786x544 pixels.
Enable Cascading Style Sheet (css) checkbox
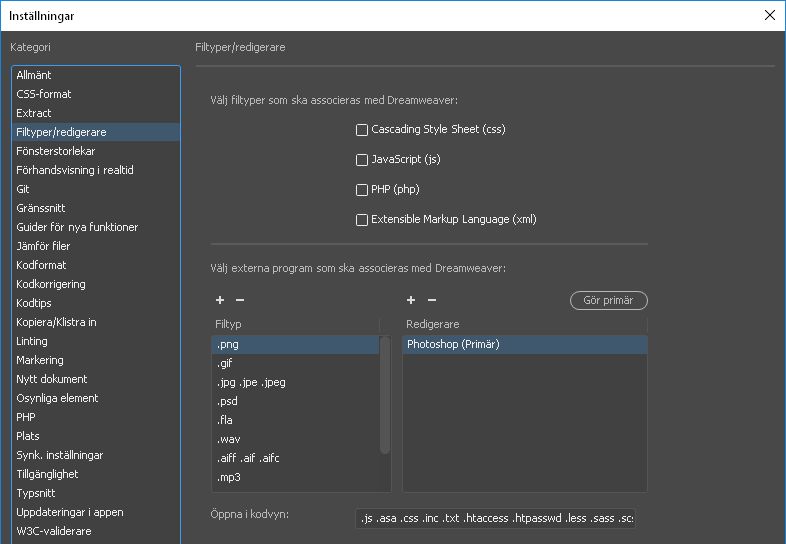point(362,130)
